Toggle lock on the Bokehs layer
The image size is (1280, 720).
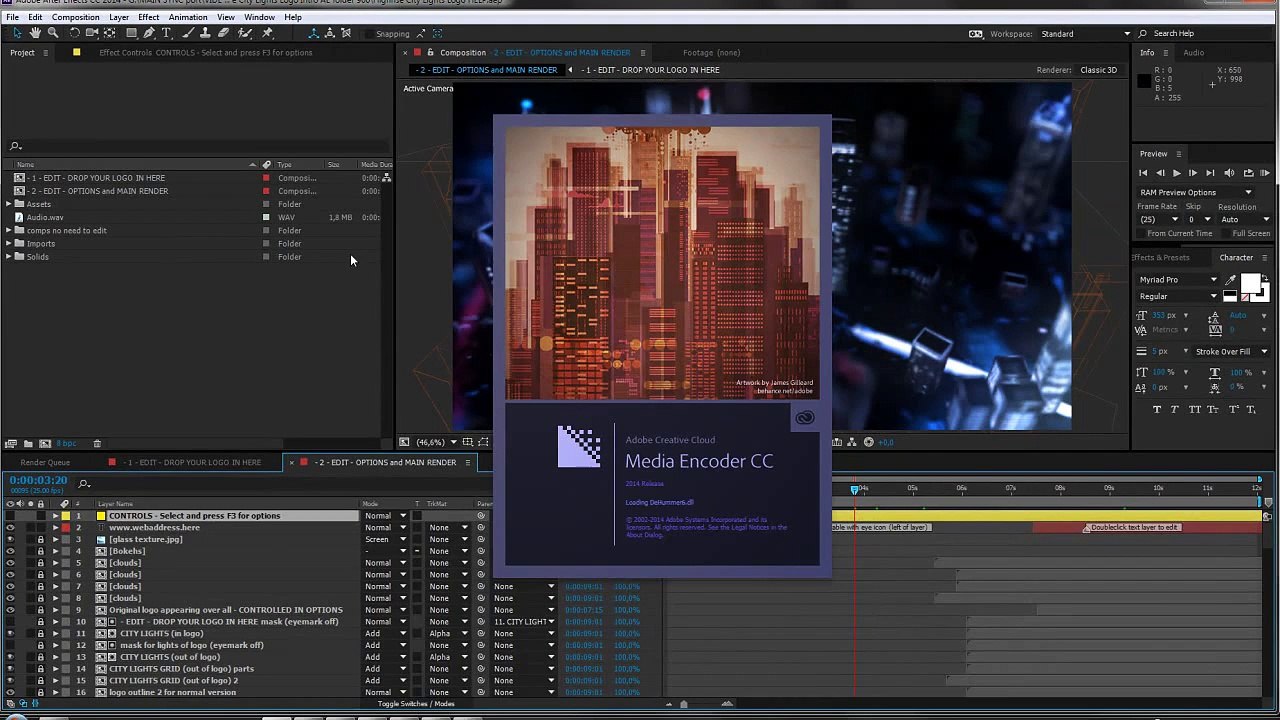(x=40, y=551)
